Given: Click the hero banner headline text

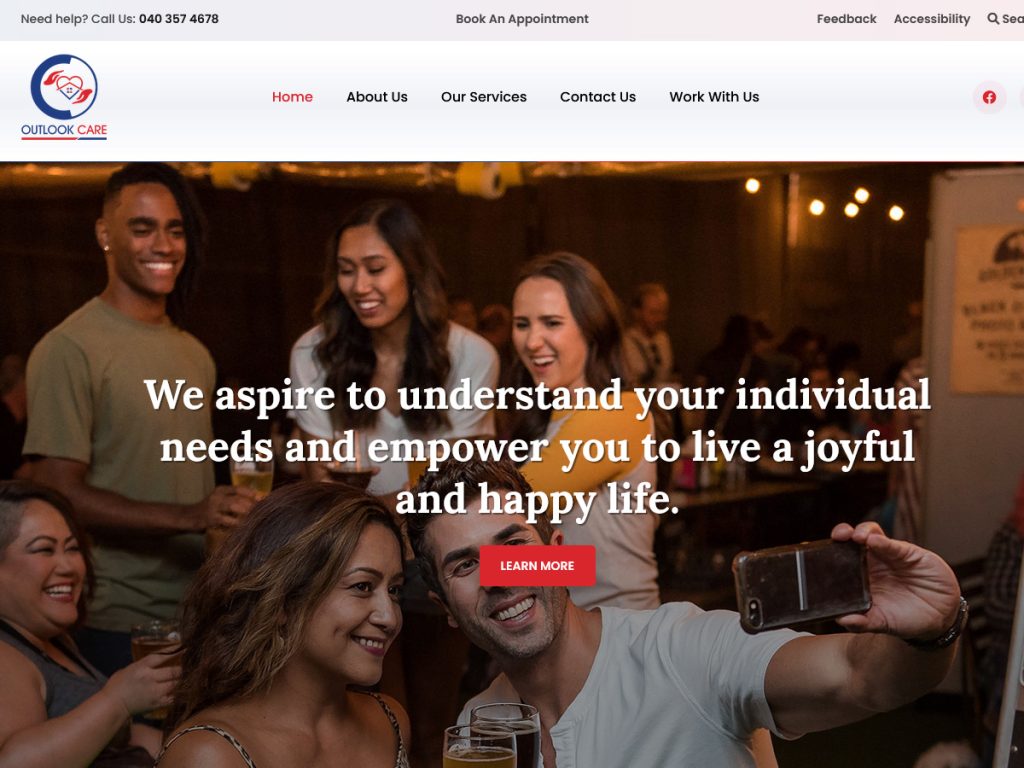Looking at the screenshot, I should (537, 447).
